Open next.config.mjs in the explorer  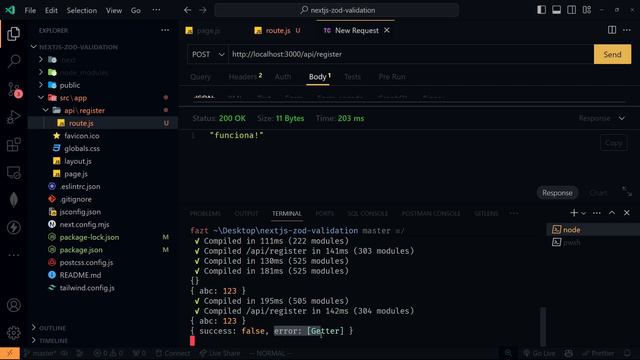(x=84, y=224)
